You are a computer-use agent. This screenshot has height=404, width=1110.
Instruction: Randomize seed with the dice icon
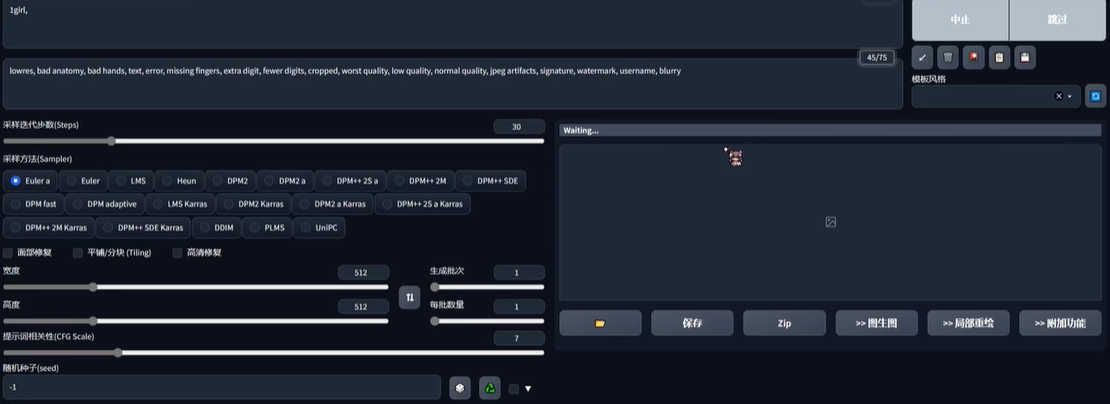pos(459,388)
